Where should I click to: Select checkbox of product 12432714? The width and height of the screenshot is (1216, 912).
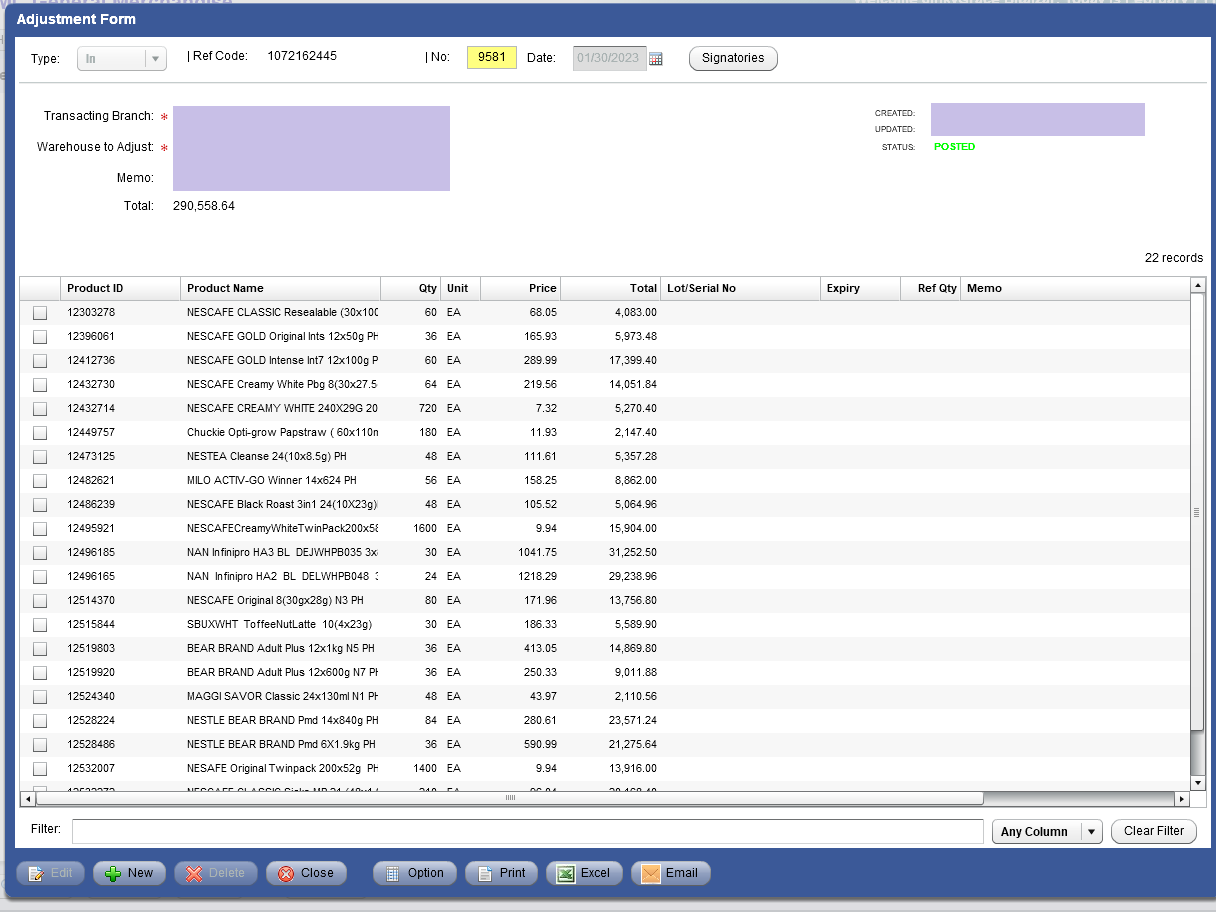(x=40, y=409)
